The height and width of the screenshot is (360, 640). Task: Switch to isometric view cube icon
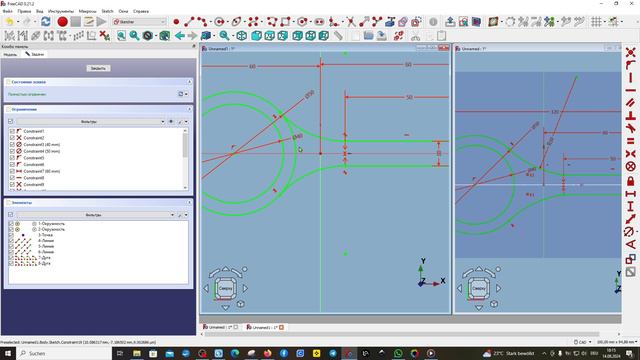tap(241, 36)
